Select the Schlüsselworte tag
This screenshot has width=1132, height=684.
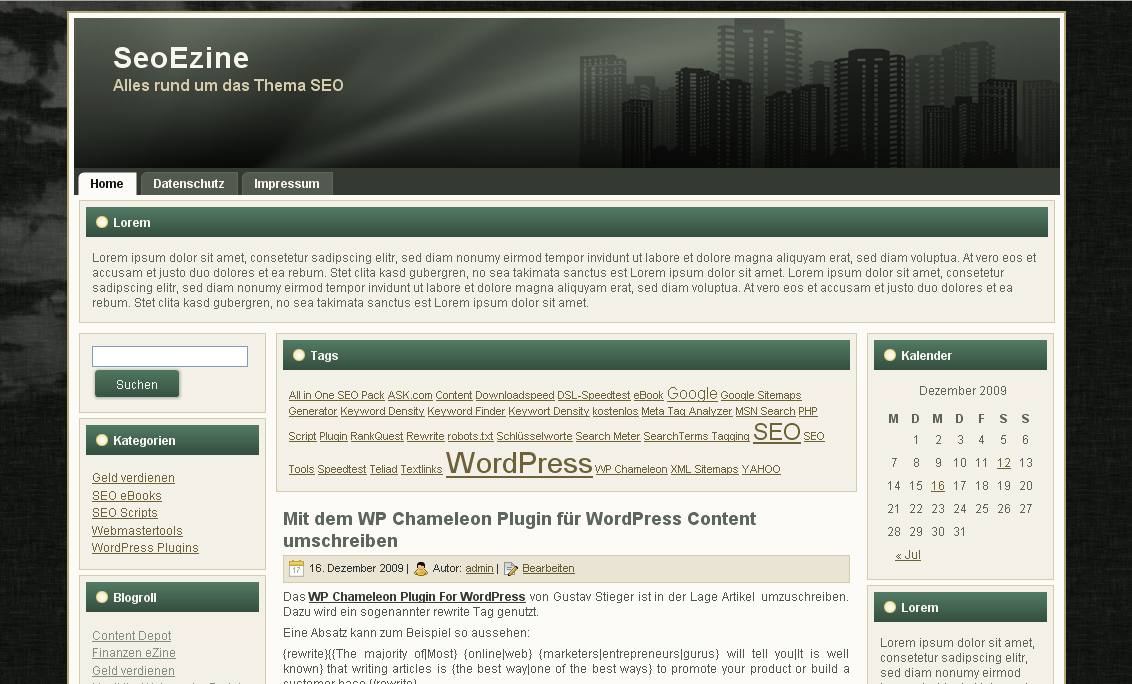tap(534, 436)
